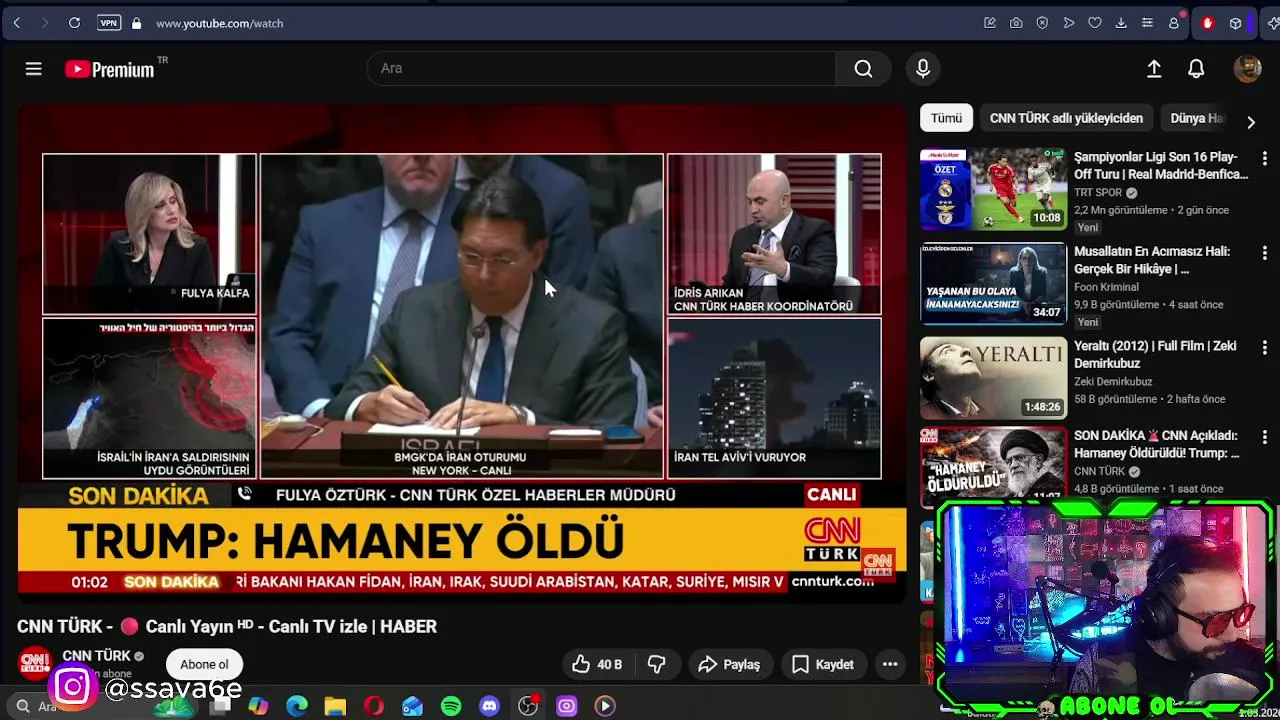
Task: Open the Yeraltı (2012) Full Film thumbnail
Action: coord(993,378)
